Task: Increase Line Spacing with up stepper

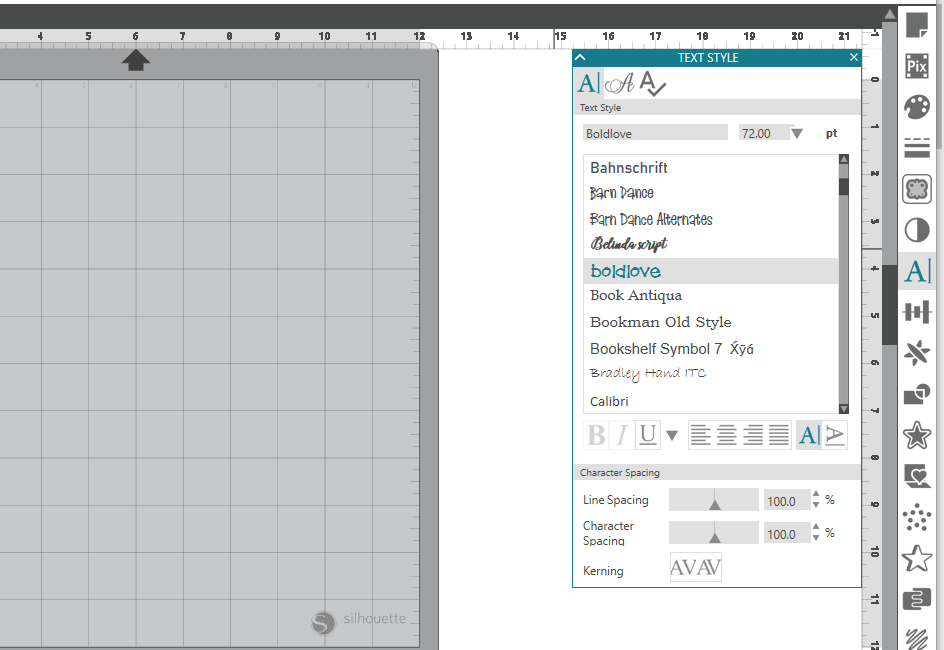Action: (x=816, y=494)
